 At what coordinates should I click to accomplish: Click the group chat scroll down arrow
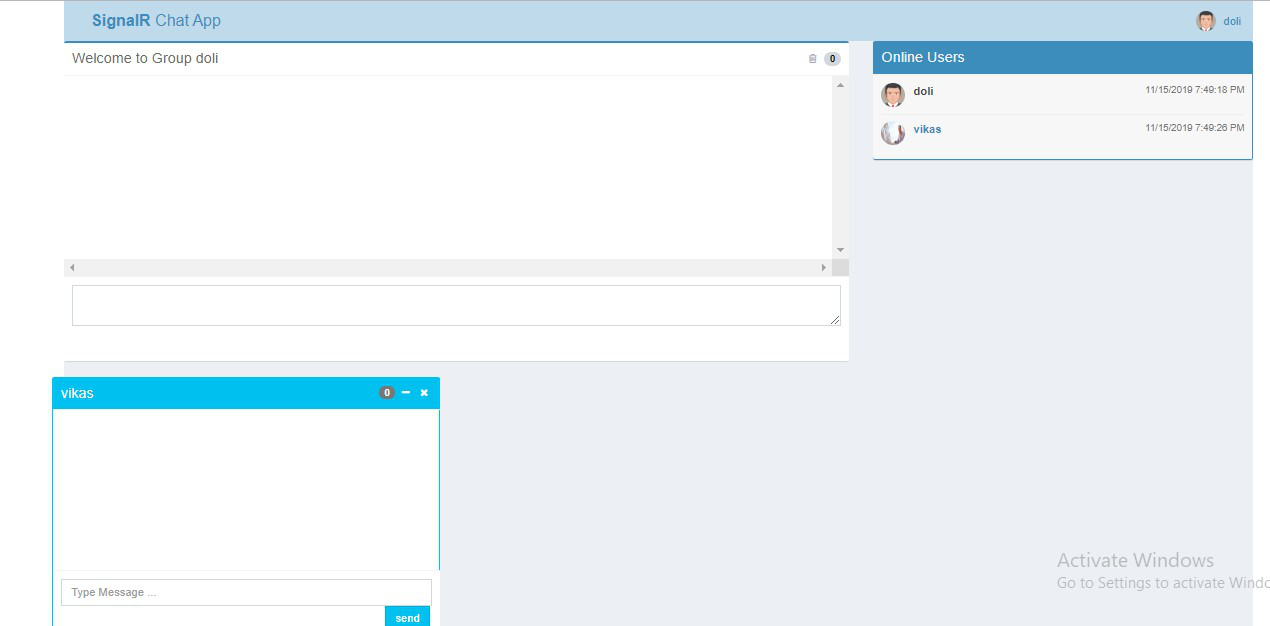point(840,250)
